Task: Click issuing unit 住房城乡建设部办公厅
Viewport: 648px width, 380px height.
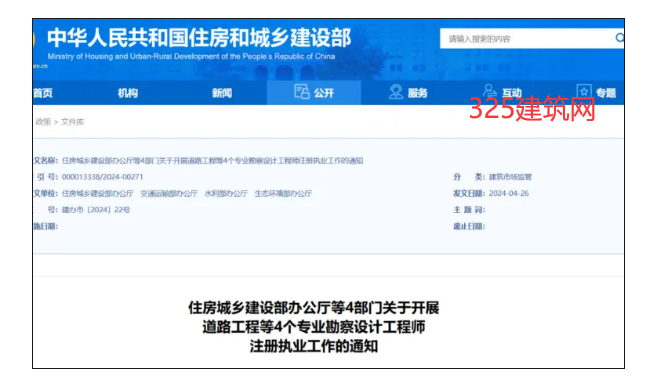Action: coord(98,193)
